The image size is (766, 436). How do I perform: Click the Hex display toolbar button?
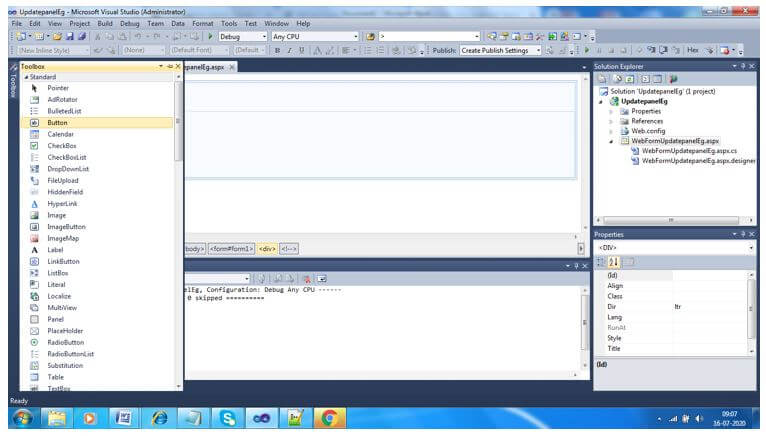tap(692, 50)
